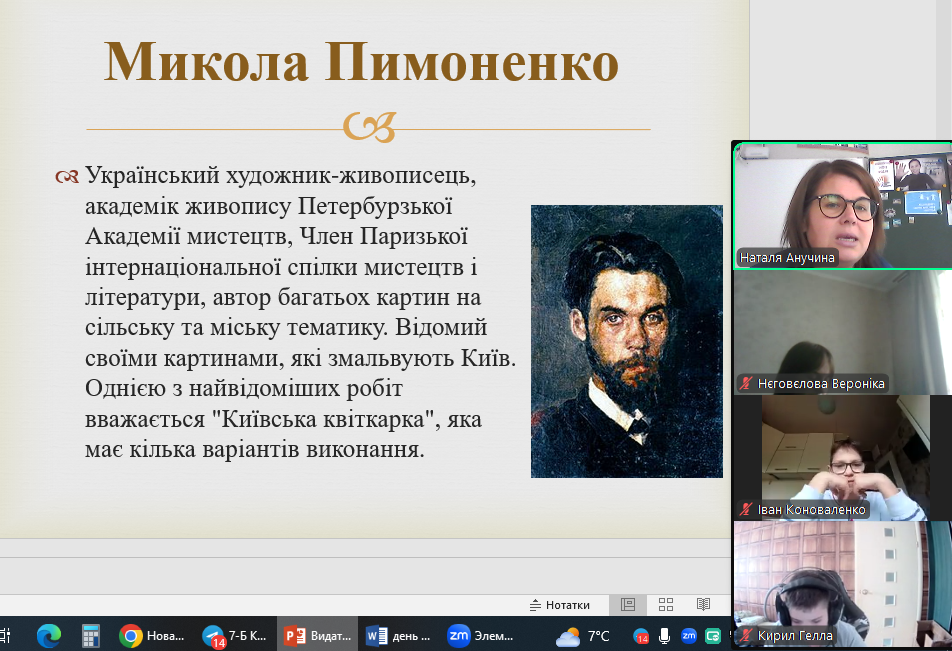
Task: Select Кирил Гелла video tile
Action: (843, 584)
